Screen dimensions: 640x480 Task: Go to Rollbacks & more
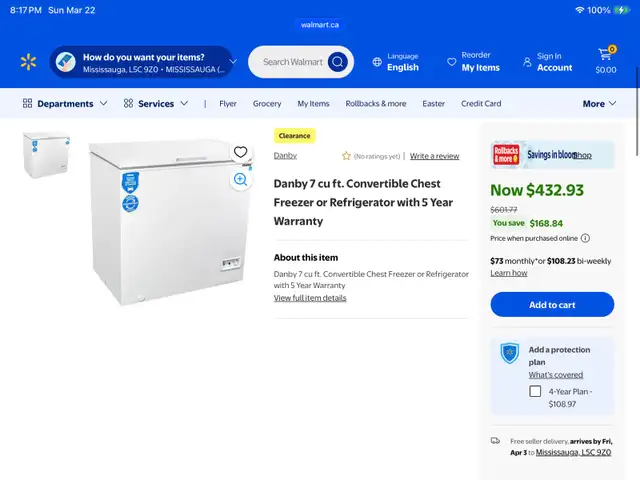[376, 103]
